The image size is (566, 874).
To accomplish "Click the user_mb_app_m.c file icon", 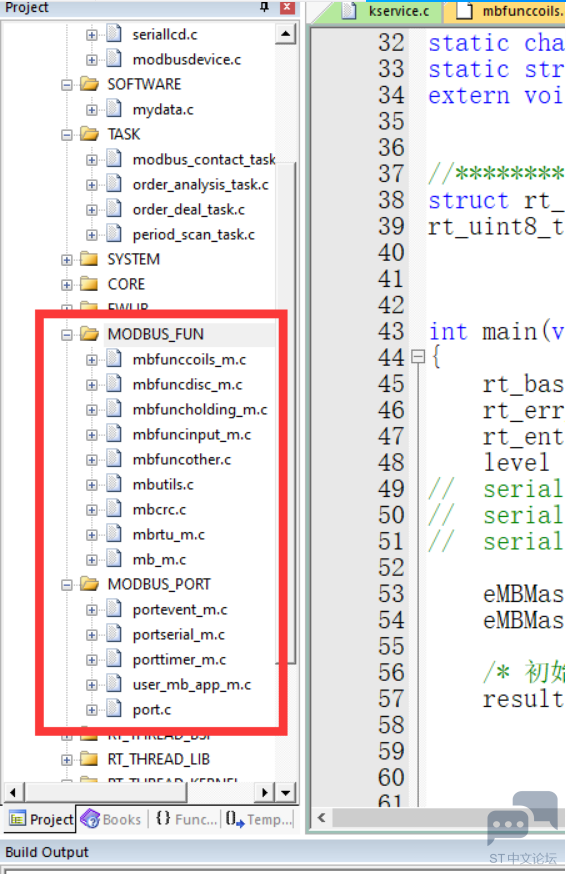I will [114, 684].
